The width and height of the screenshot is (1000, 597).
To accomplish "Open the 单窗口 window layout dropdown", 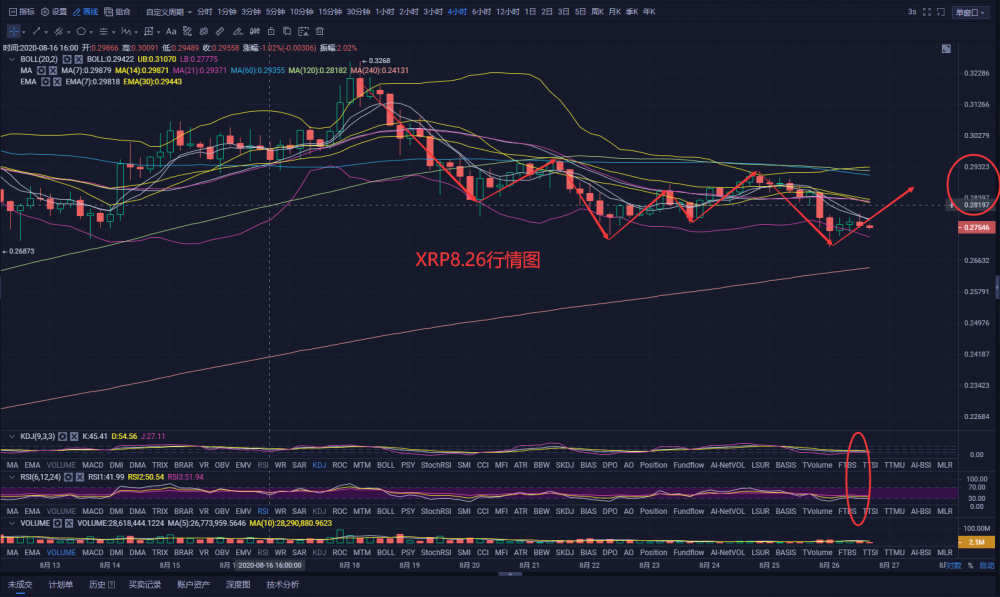I will point(970,13).
